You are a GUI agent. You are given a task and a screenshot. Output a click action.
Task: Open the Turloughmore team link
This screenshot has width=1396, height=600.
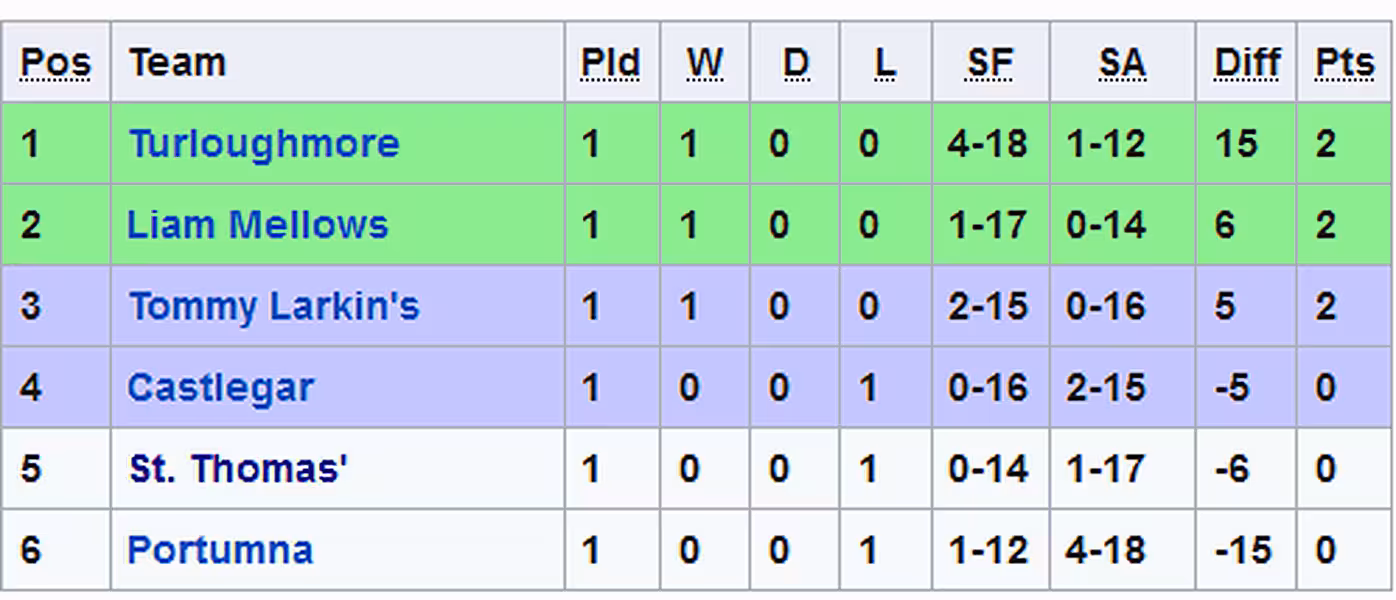(264, 144)
